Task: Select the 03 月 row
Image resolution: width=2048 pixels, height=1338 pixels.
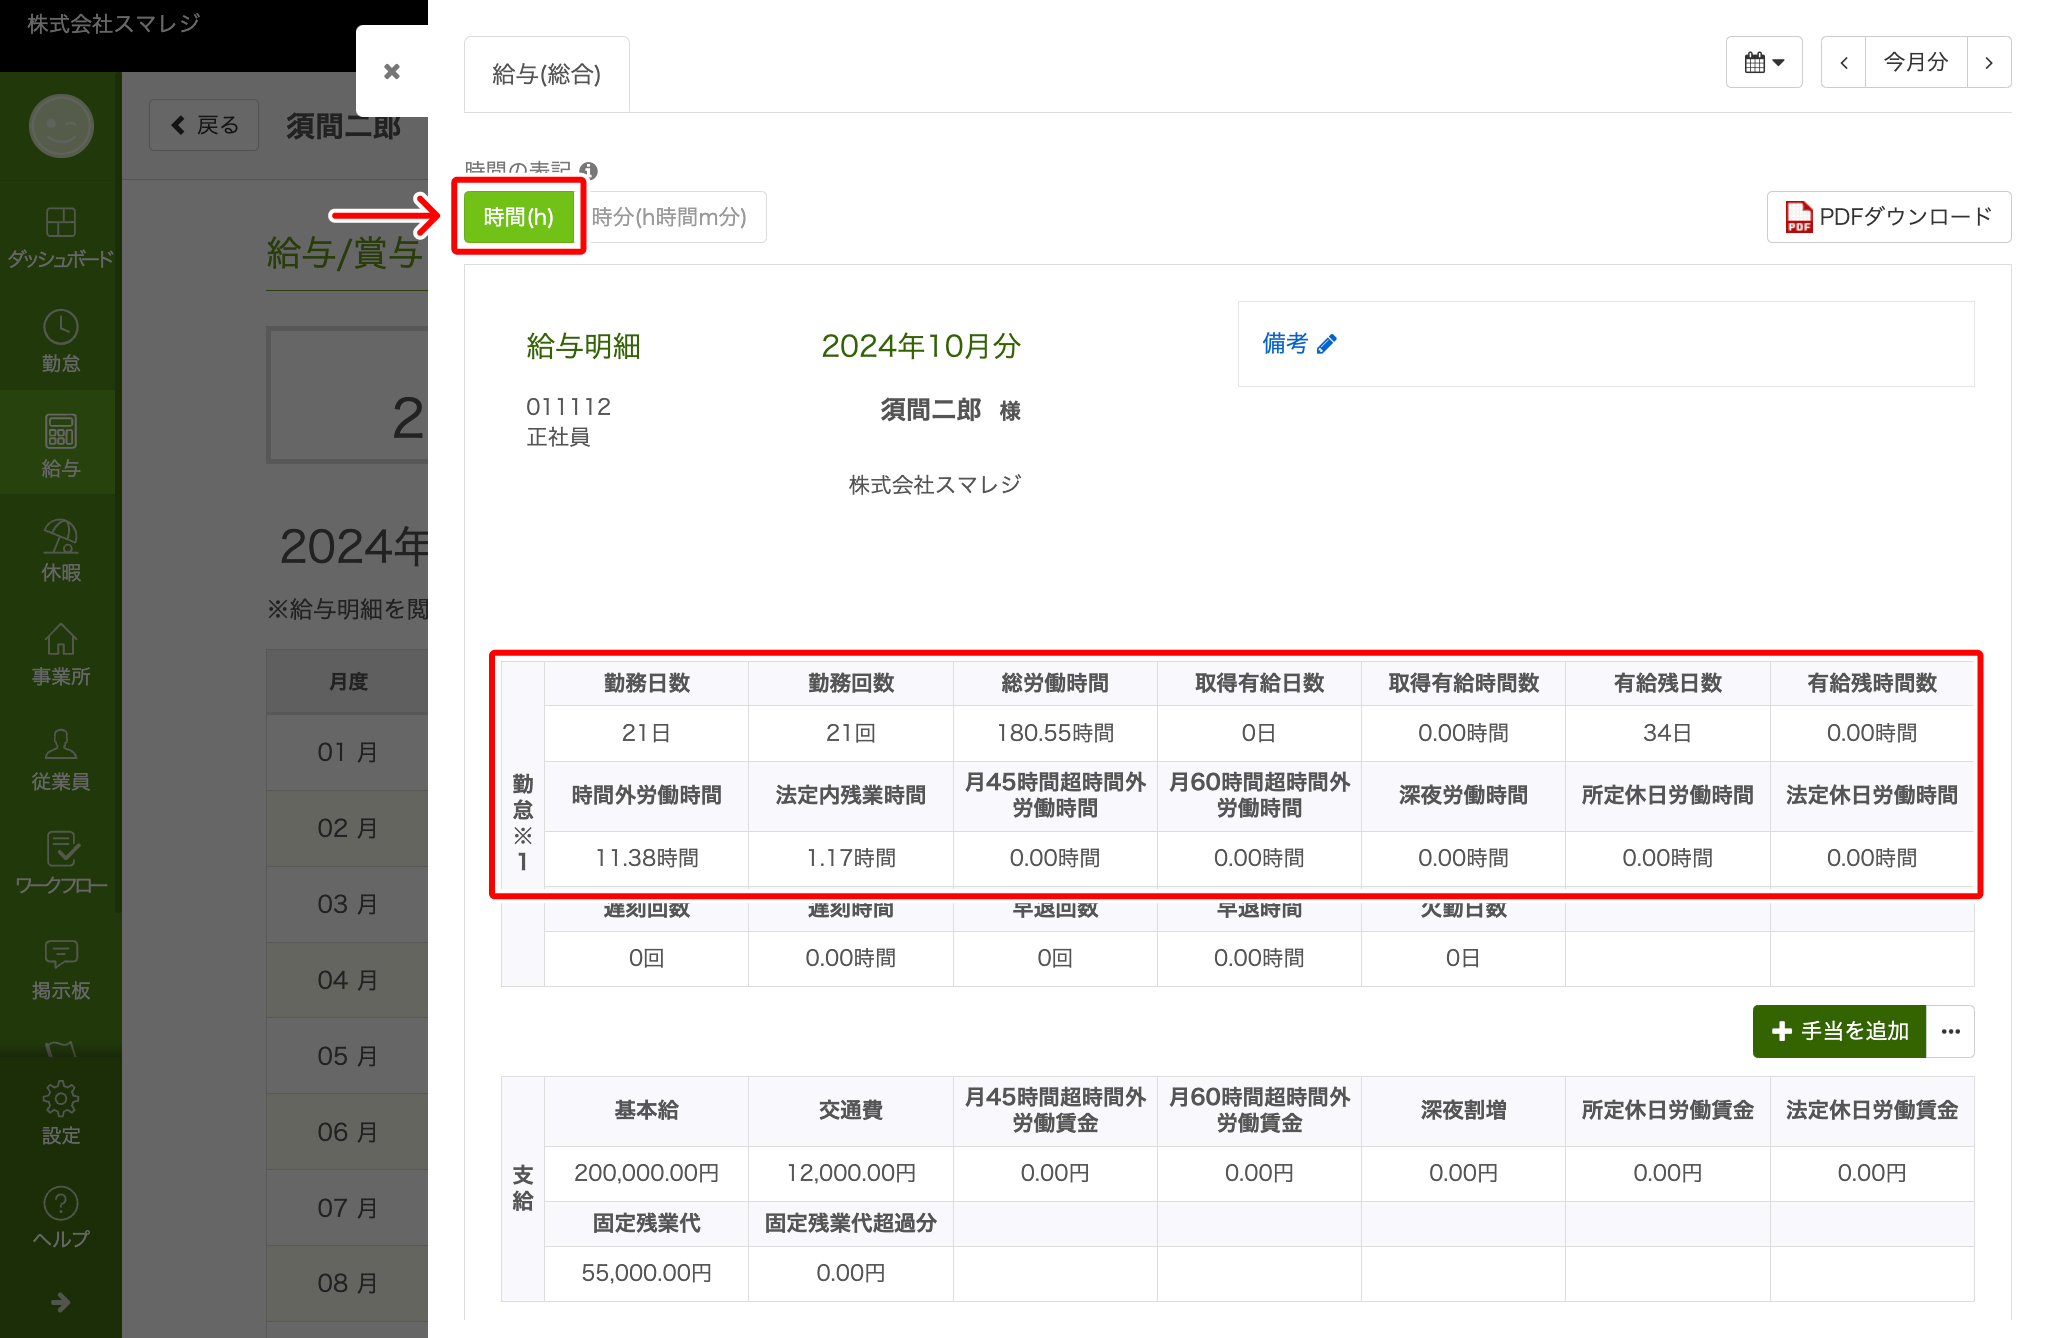Action: coord(348,904)
